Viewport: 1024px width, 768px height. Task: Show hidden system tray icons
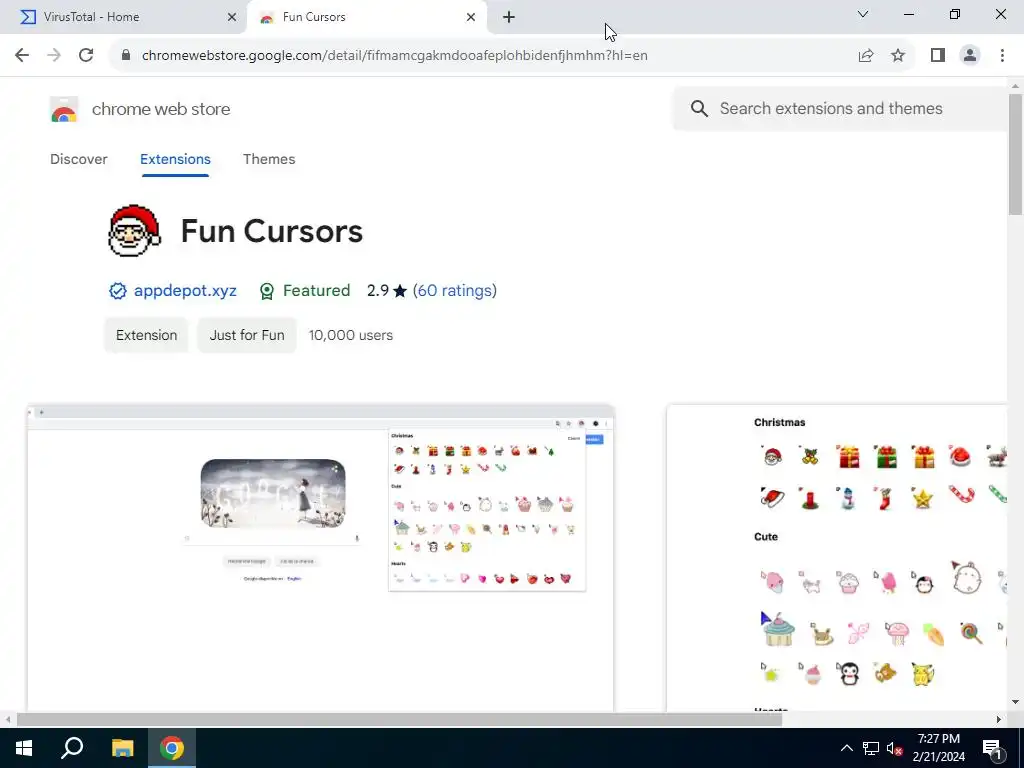[x=846, y=748]
